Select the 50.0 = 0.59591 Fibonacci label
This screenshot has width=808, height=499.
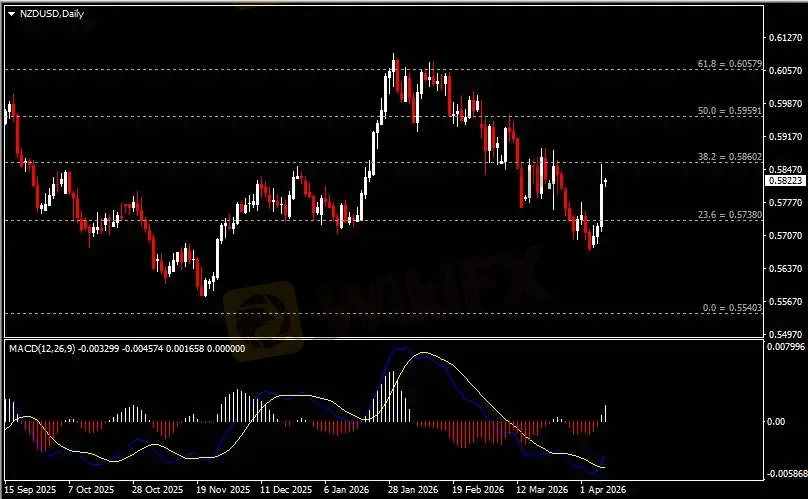pos(729,111)
